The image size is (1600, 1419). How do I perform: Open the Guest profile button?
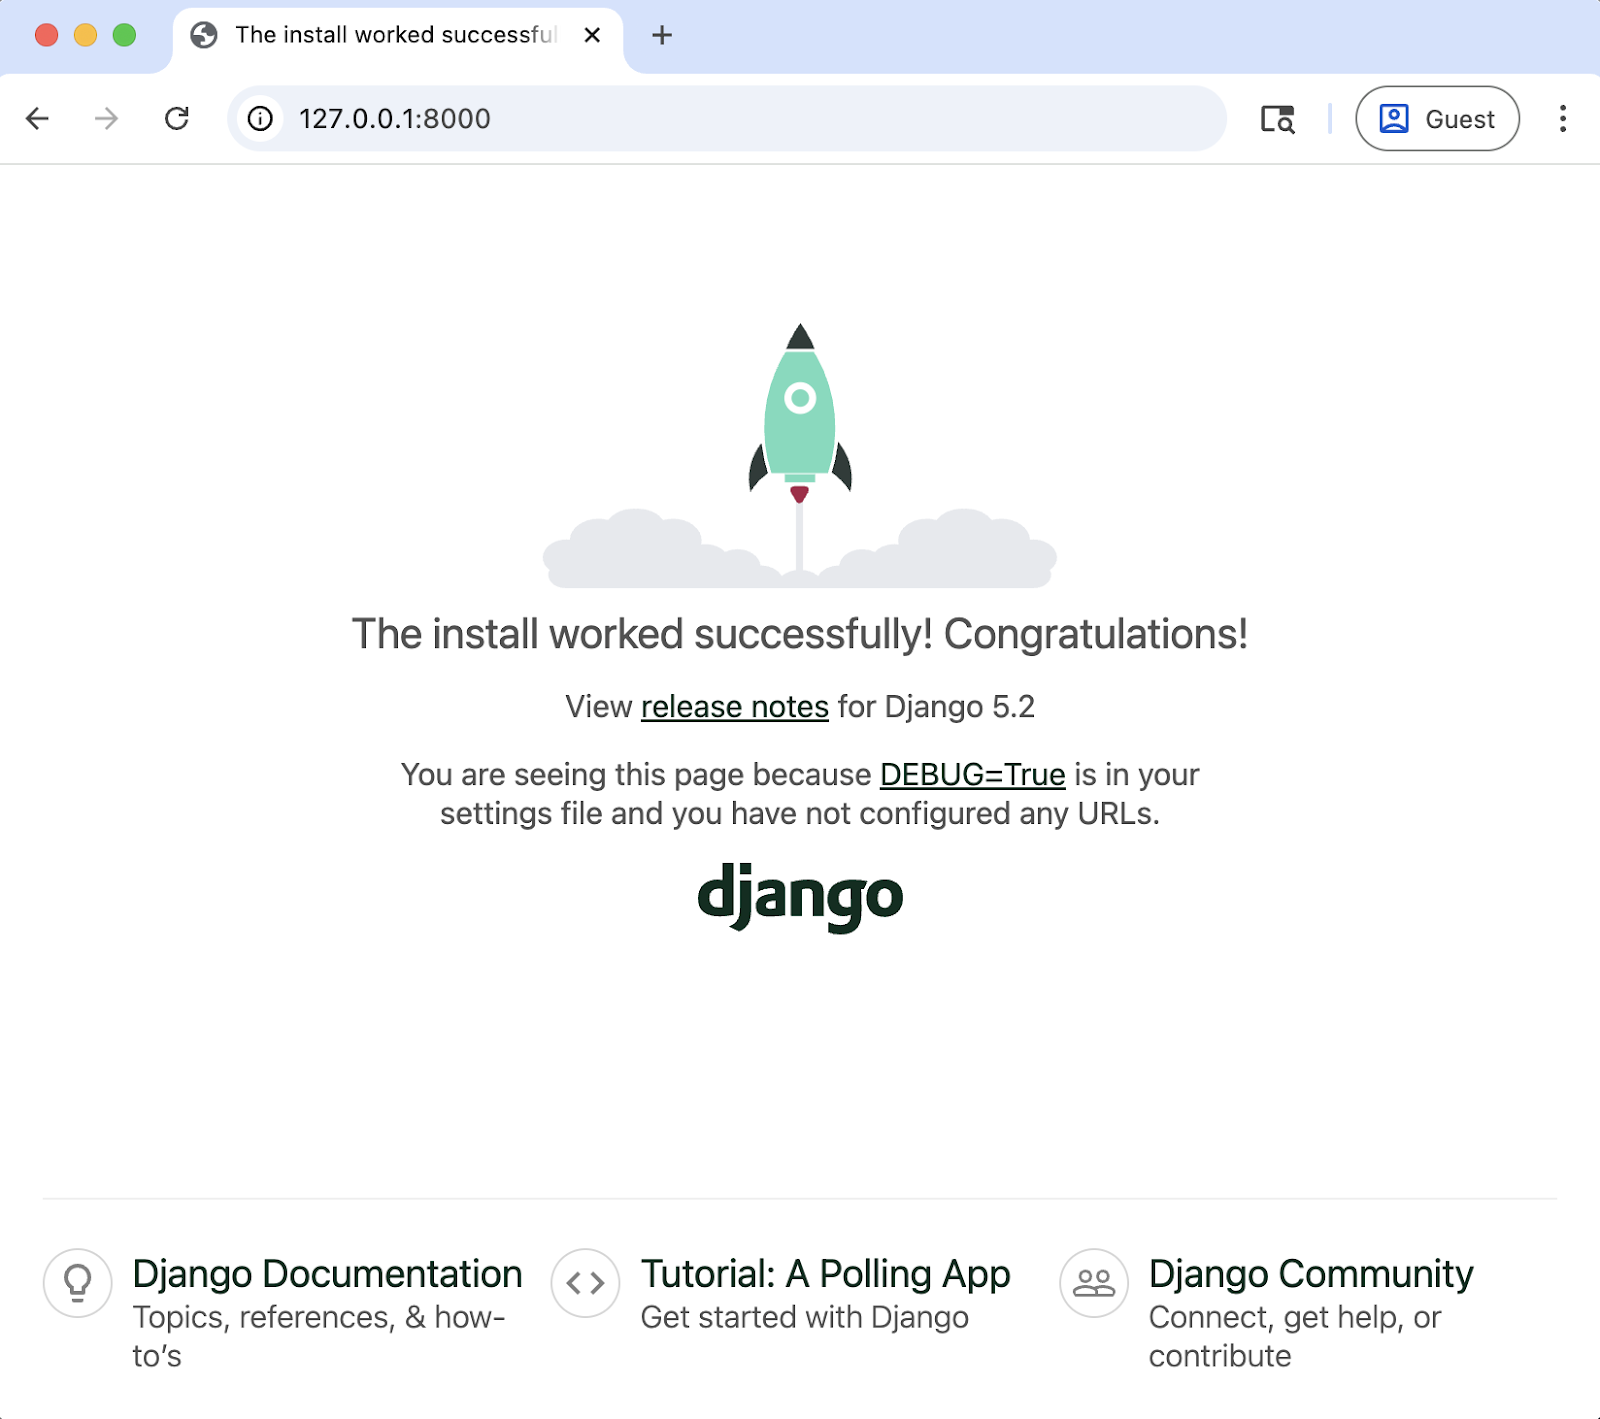point(1437,119)
